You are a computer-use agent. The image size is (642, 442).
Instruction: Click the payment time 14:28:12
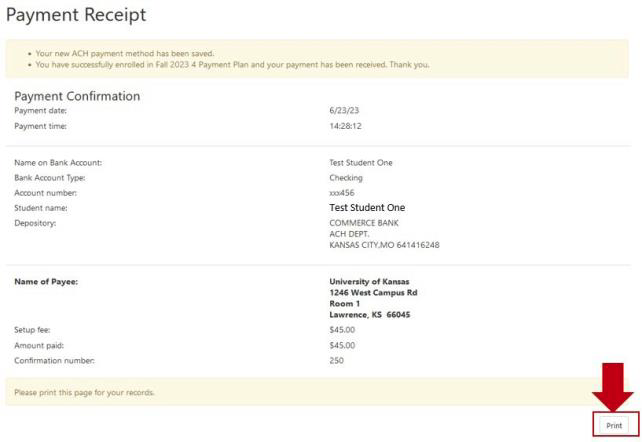pyautogui.click(x=345, y=126)
